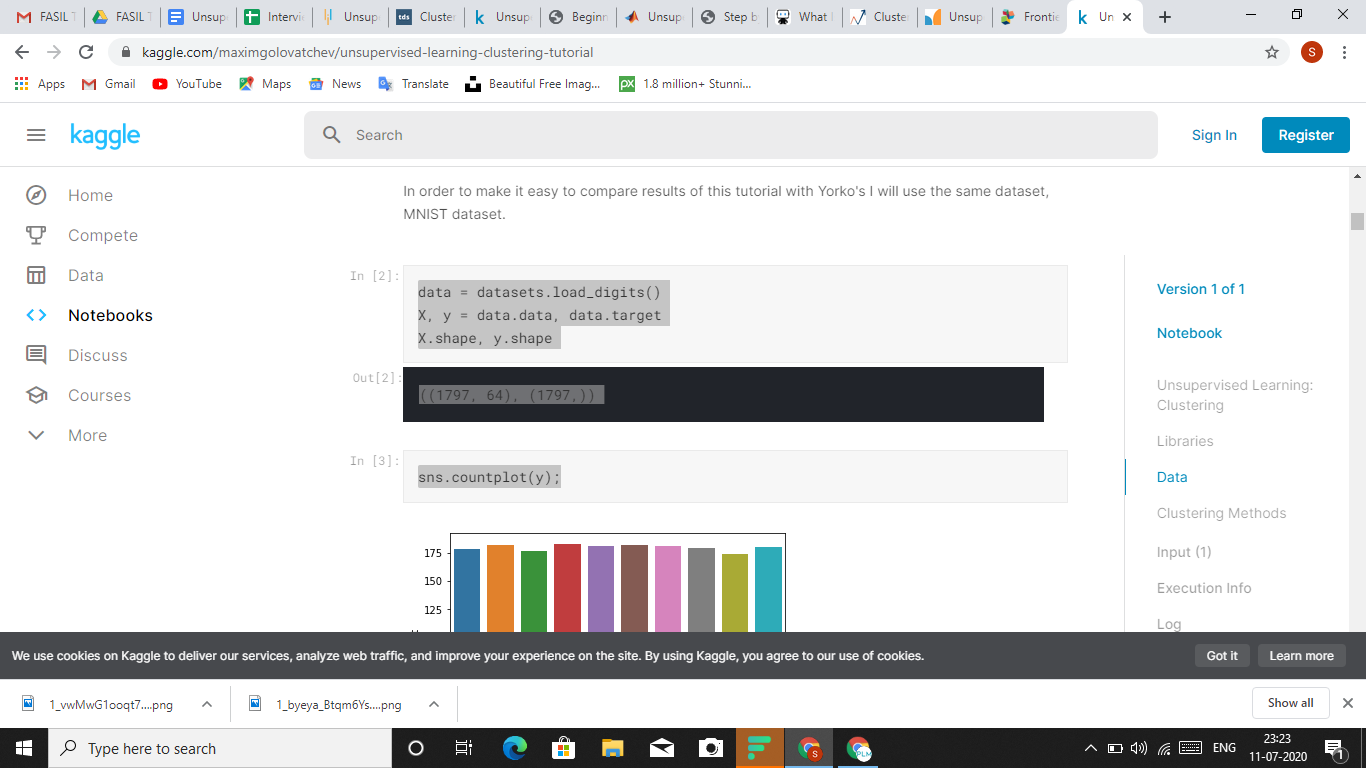
Task: Launch YouTube from the bookmarks bar
Action: click(x=186, y=84)
